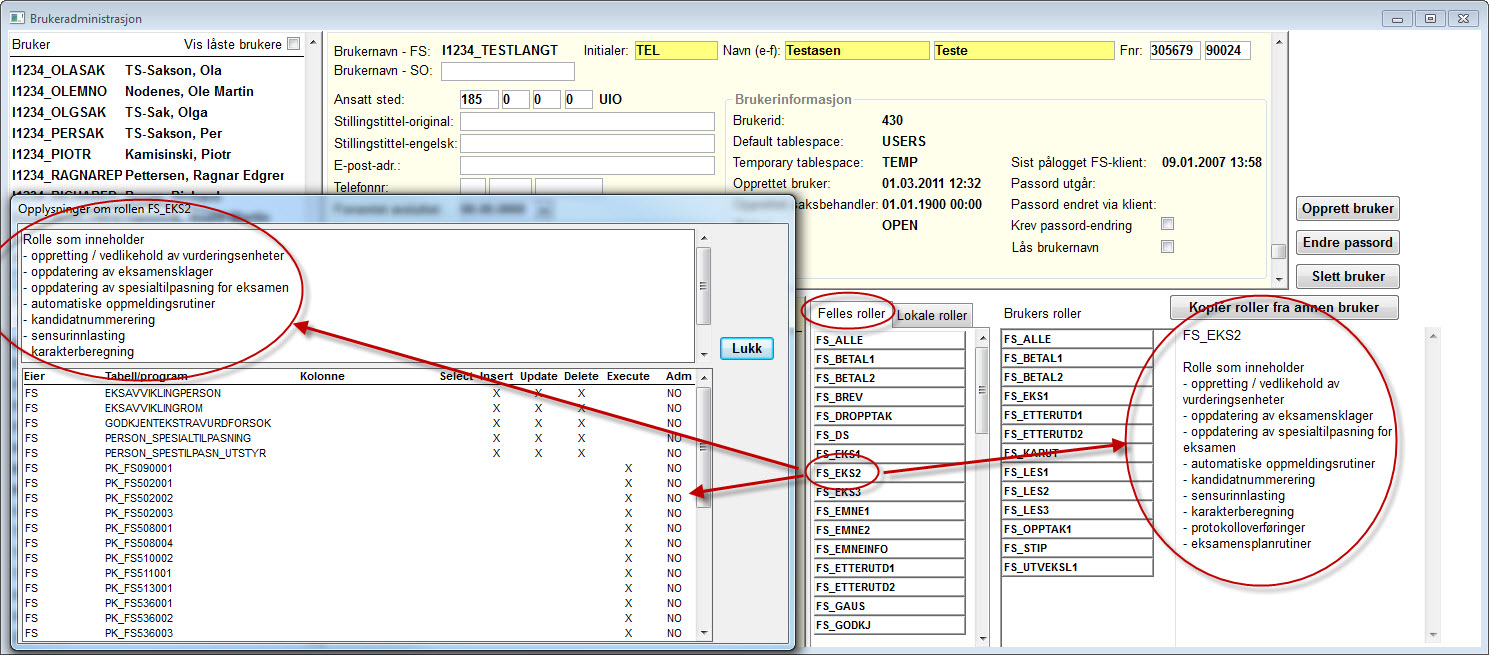The height and width of the screenshot is (655, 1489).
Task: Select the FS_EMNEINFO role
Action: coord(889,549)
